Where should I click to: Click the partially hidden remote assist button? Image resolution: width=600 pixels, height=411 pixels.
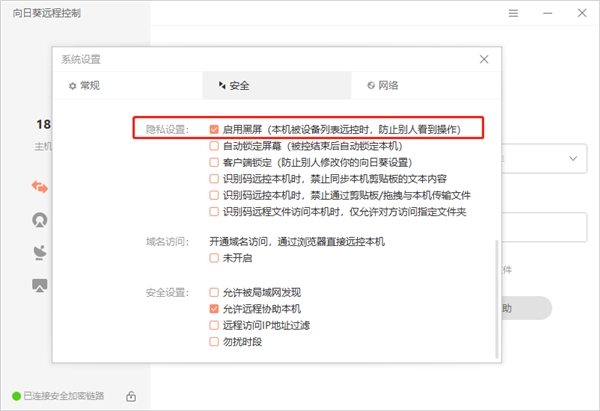click(527, 308)
